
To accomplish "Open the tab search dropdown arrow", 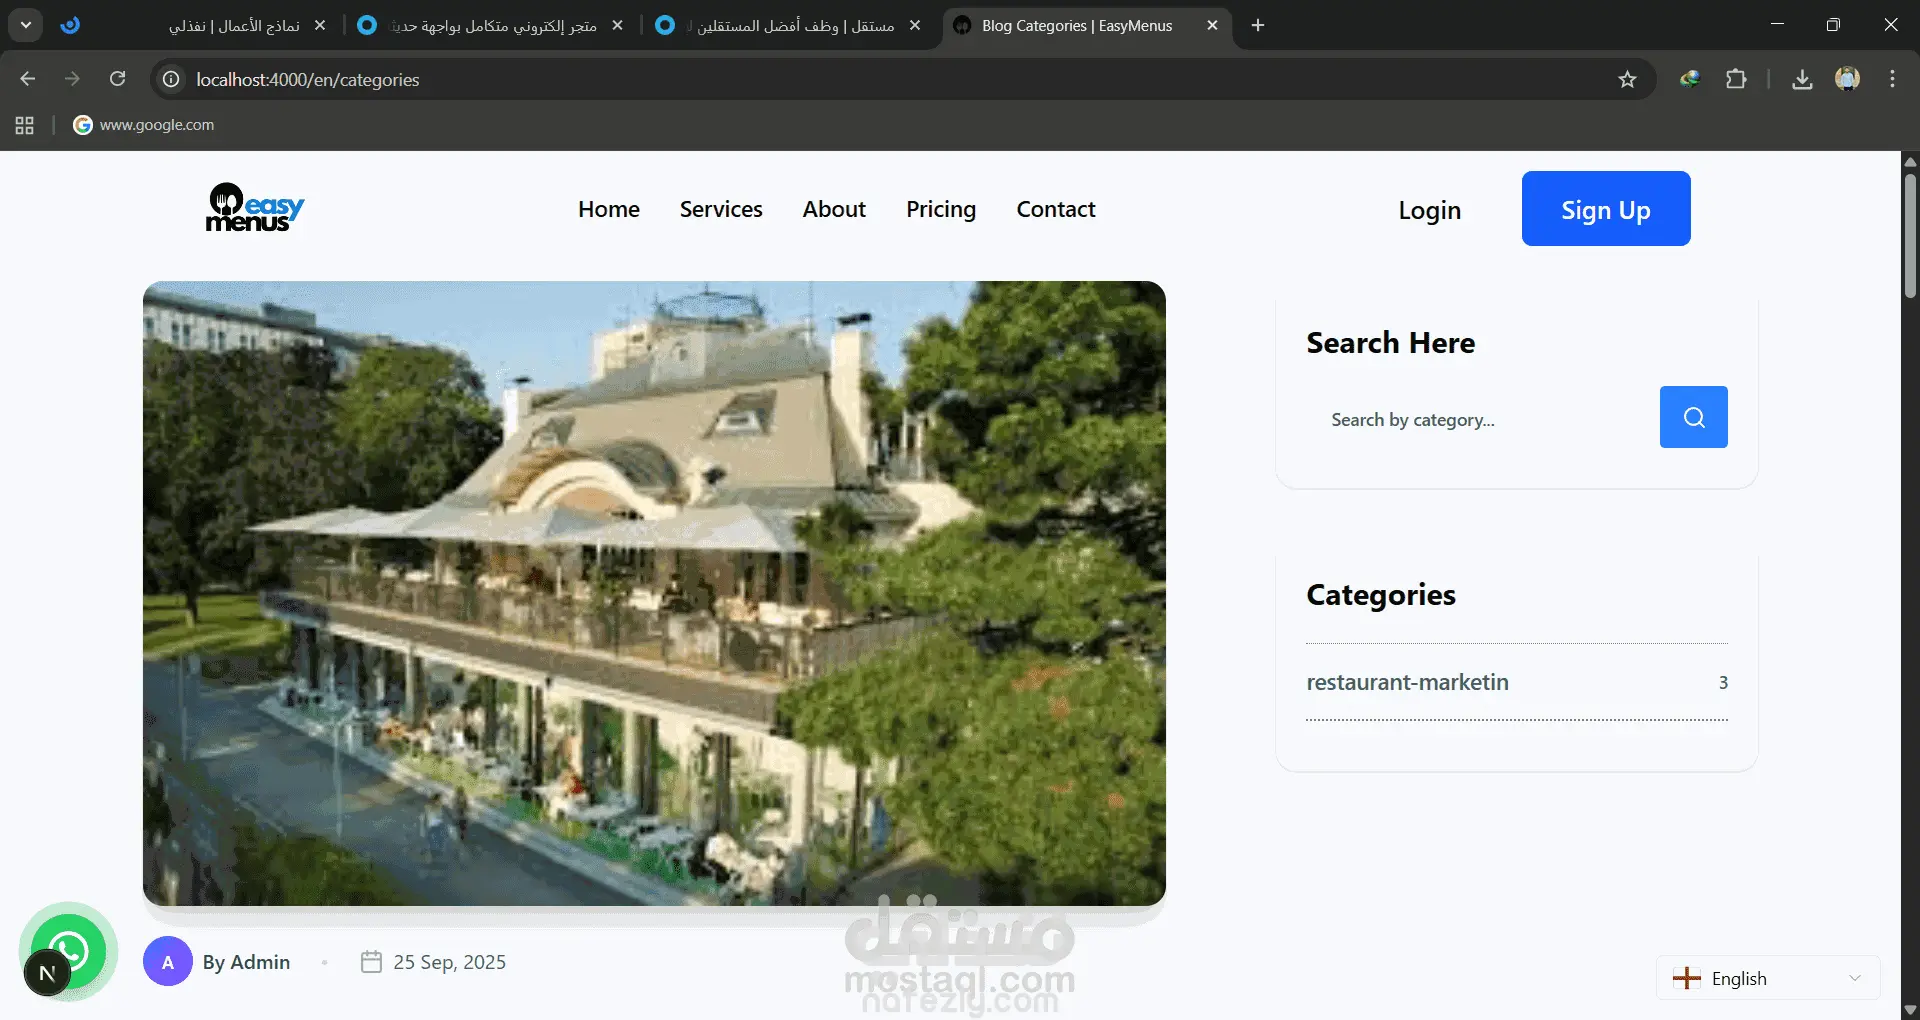I will [26, 25].
